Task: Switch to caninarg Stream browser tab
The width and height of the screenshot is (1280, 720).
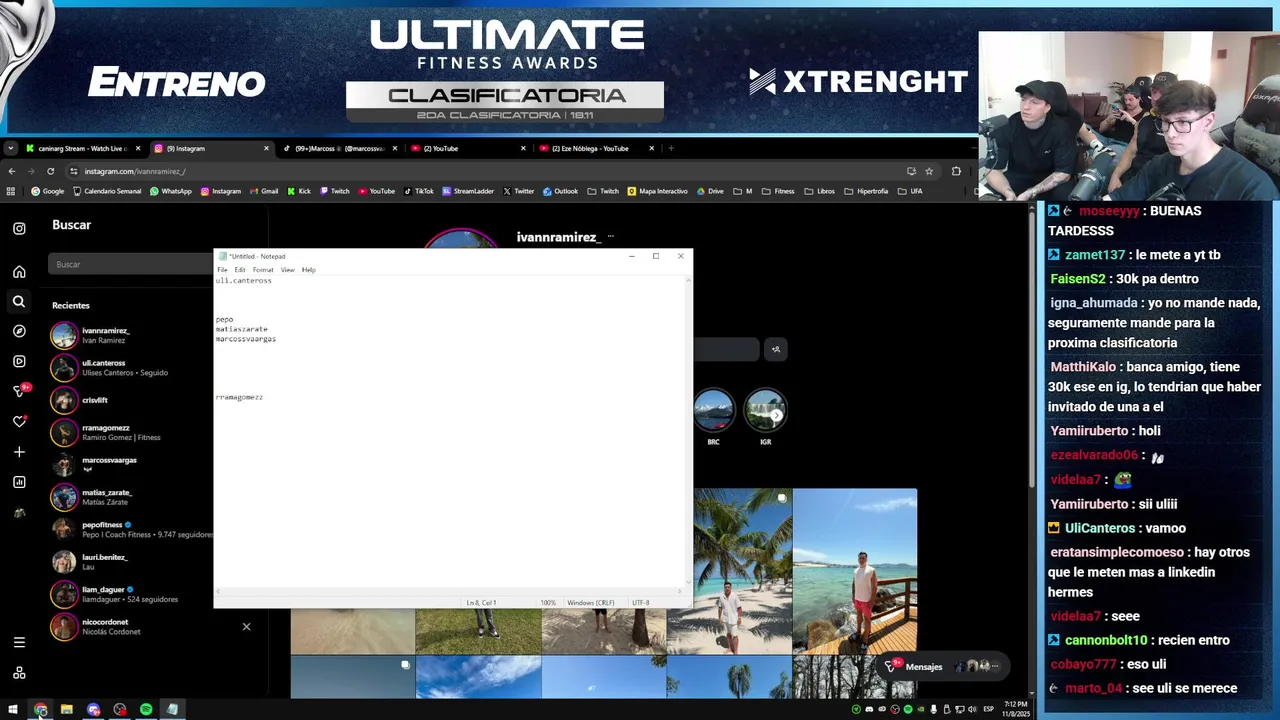Action: click(x=84, y=148)
